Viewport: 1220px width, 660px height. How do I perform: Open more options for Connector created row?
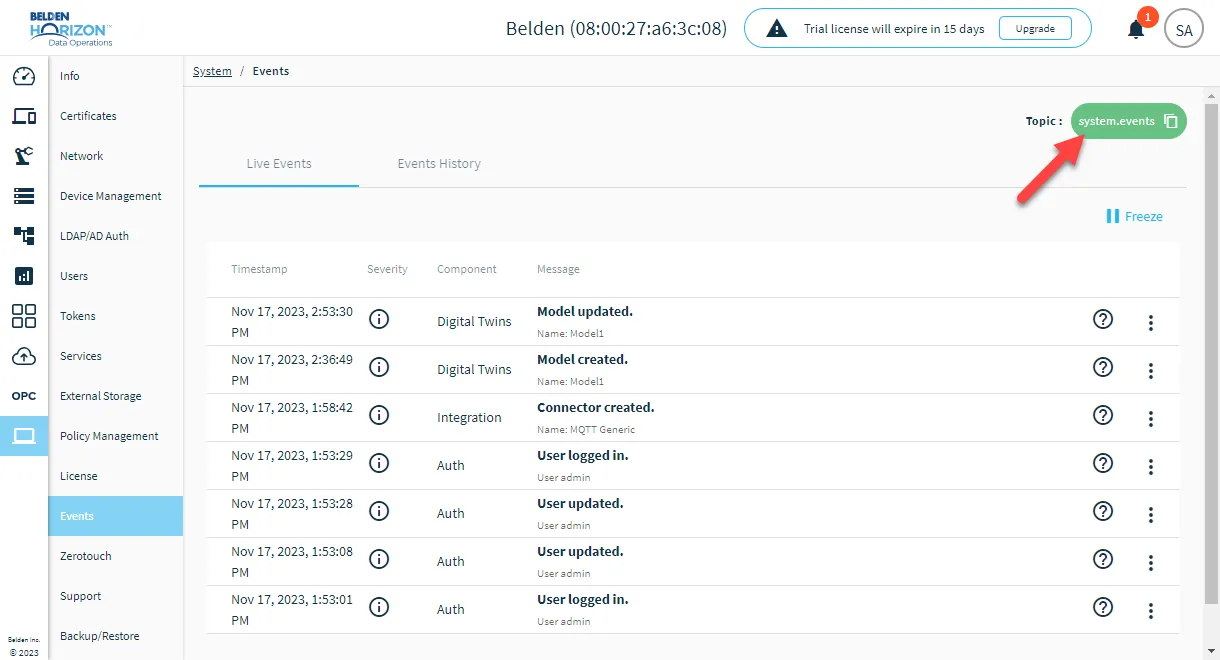(x=1151, y=419)
